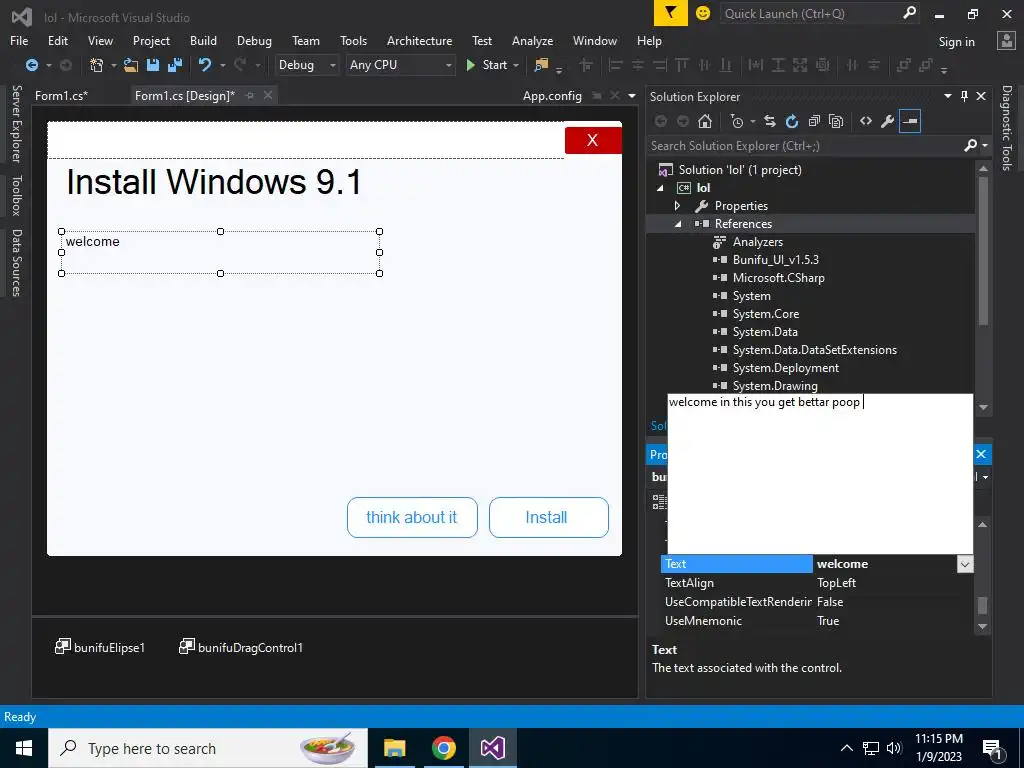1024x768 pixels.
Task: Click the Find in Files toolbar icon
Action: coord(541,65)
